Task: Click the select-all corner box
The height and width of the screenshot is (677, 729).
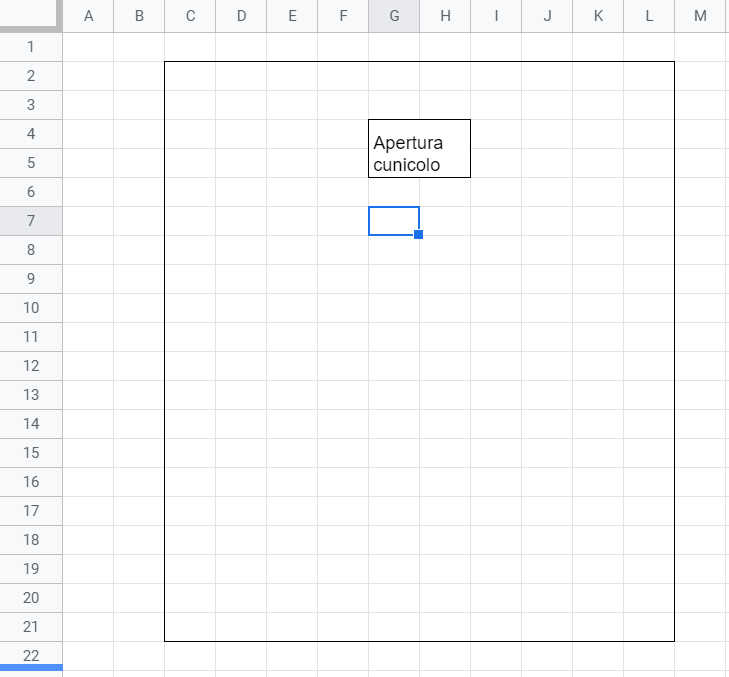Action: pos(30,16)
